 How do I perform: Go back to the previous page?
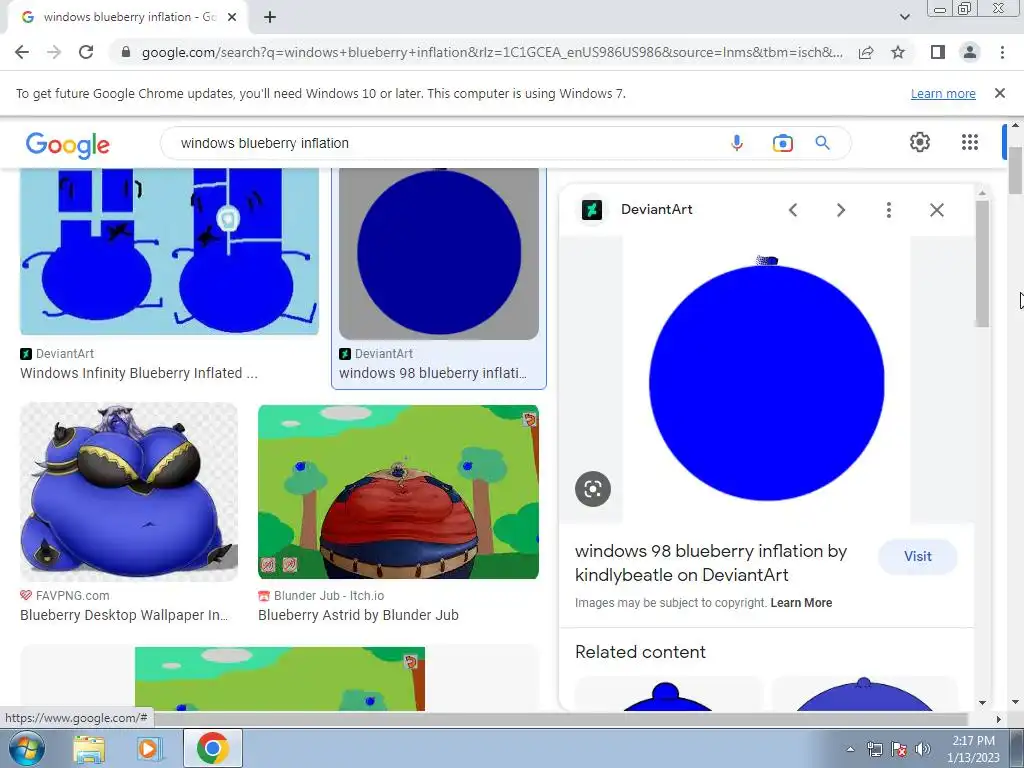pyautogui.click(x=22, y=52)
